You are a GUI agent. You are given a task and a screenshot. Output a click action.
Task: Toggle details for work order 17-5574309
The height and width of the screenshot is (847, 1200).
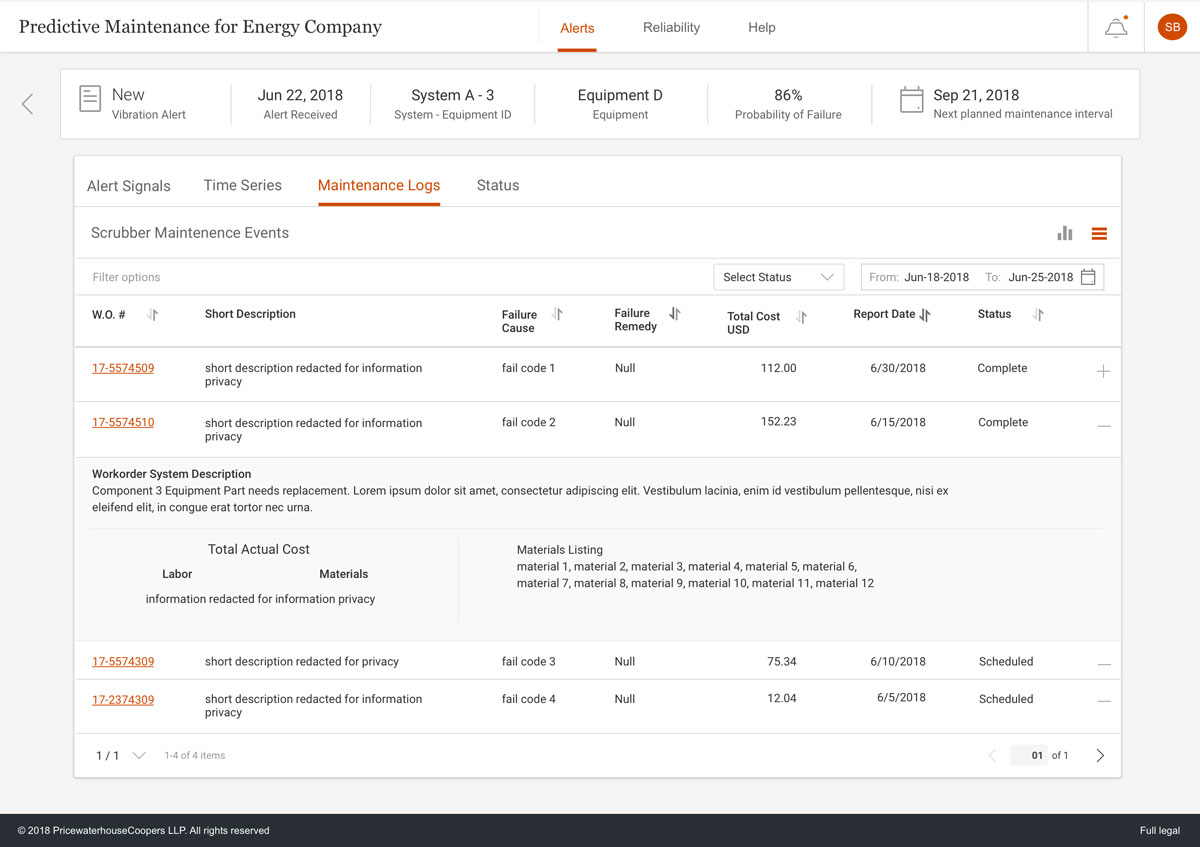1104,664
